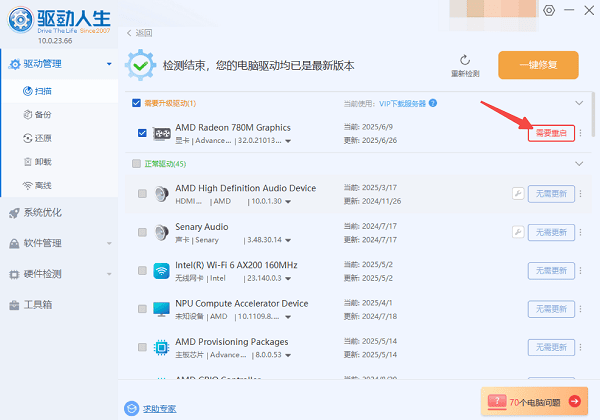Check the Senary Audio checkbox
Image resolution: width=600 pixels, height=420 pixels.
pyautogui.click(x=142, y=232)
